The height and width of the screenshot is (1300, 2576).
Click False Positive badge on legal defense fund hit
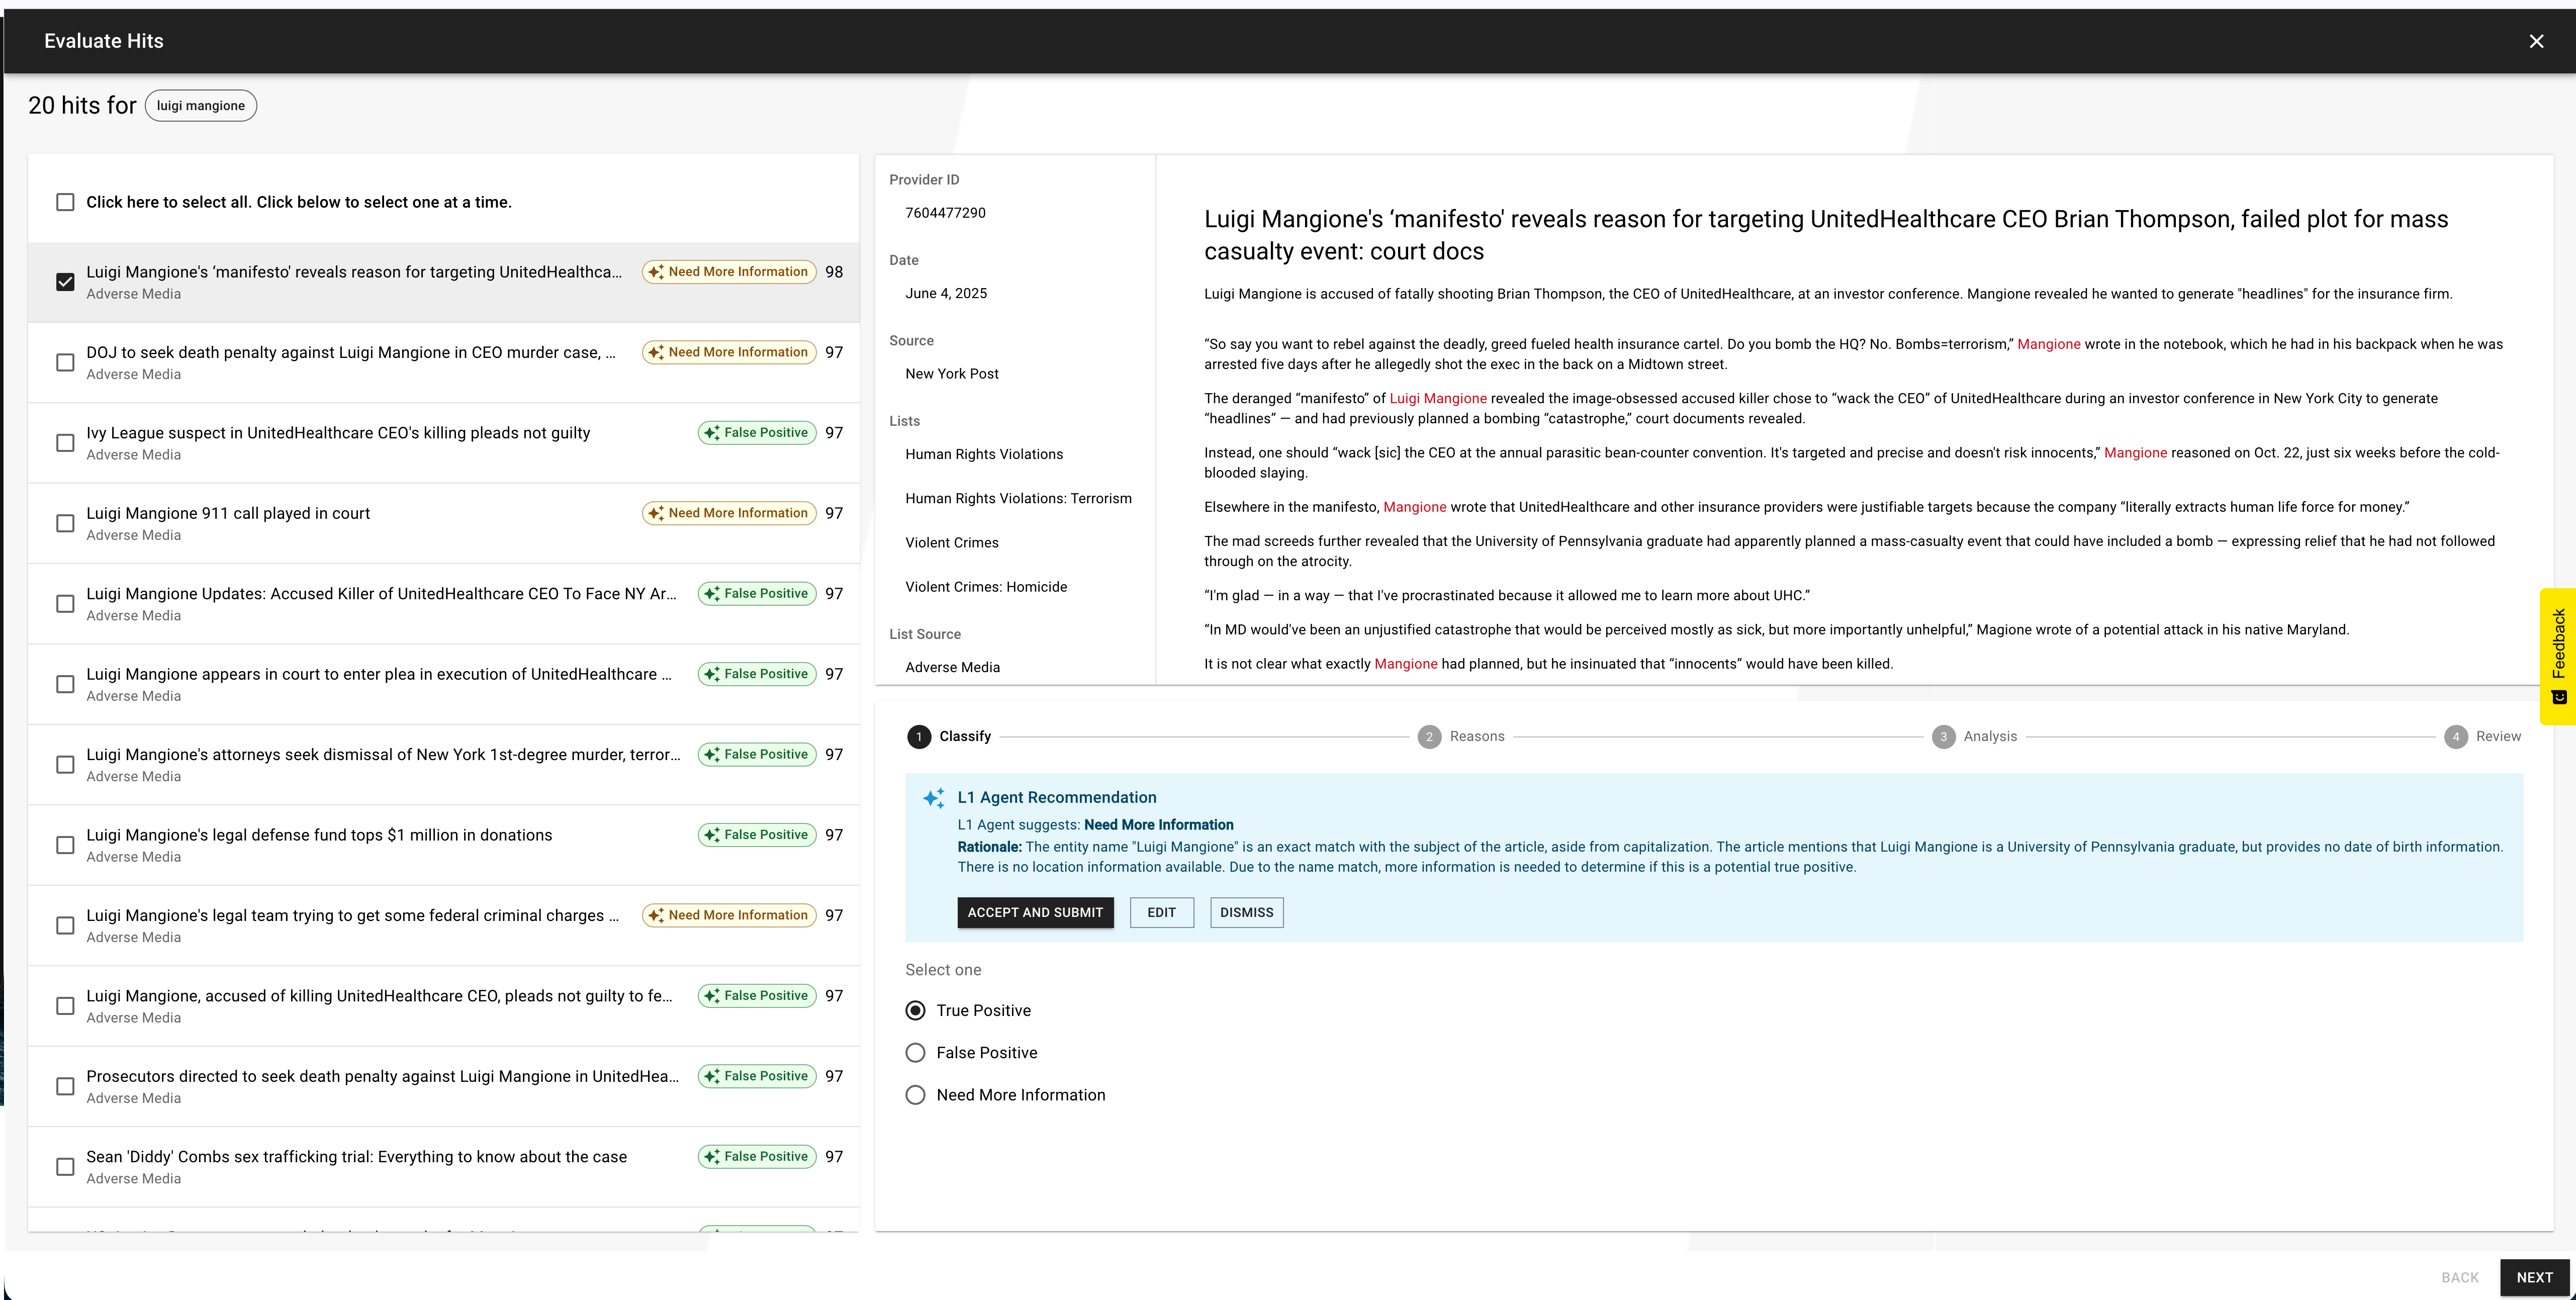click(757, 835)
